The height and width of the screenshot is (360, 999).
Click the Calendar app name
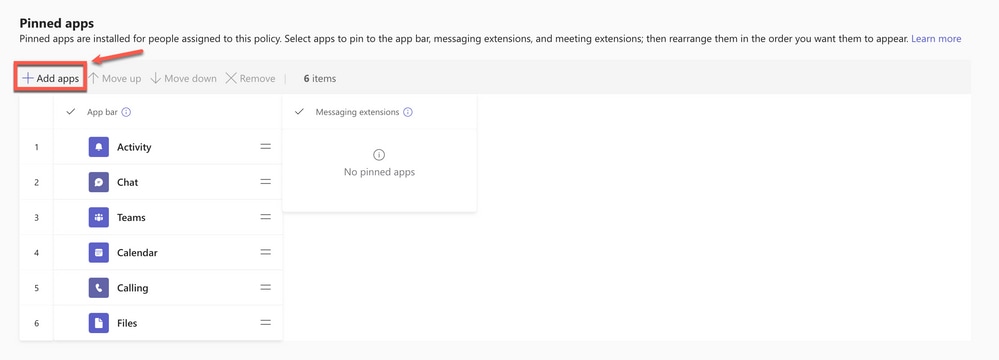tap(137, 252)
